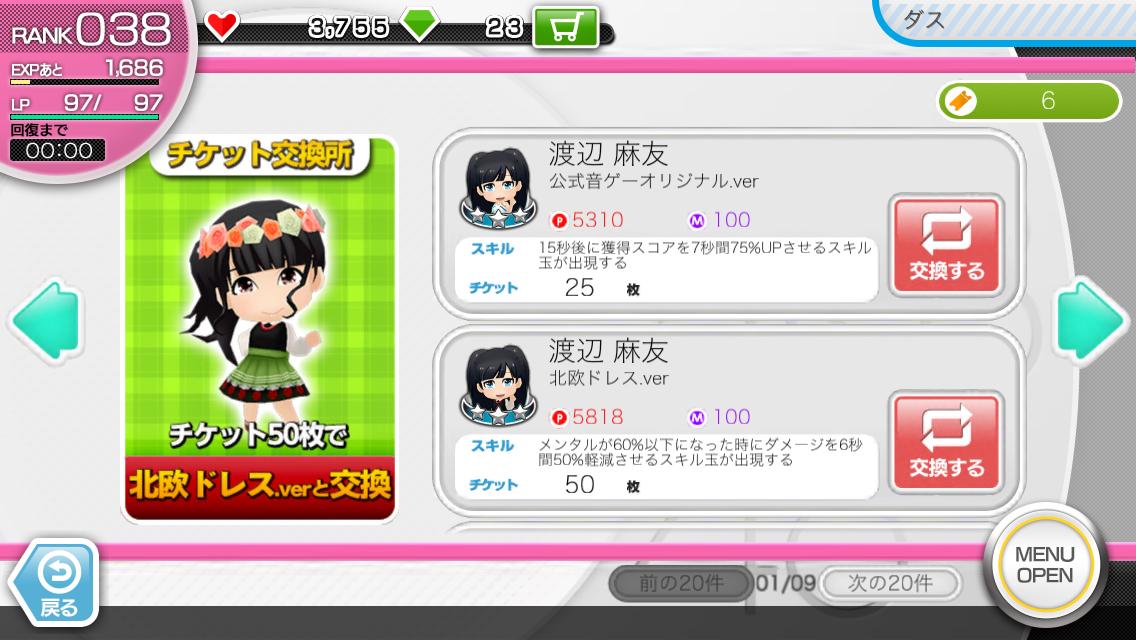1136x640 pixels.
Task: Open the 北欧ドレス.ver promotional banner image
Action: pos(260,330)
